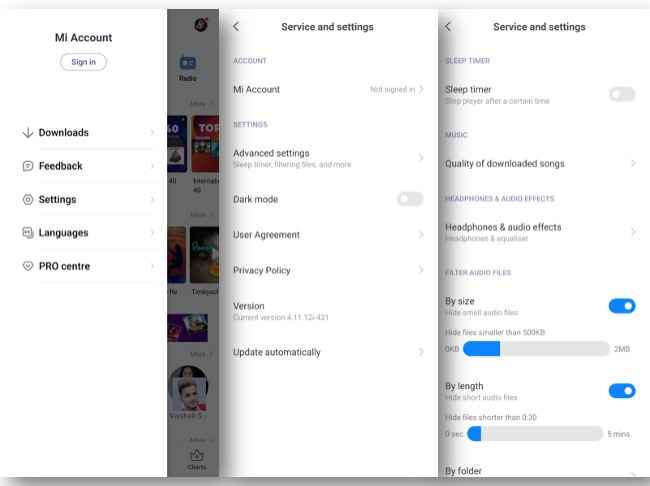Adjust the file size slider

[x=536, y=349]
